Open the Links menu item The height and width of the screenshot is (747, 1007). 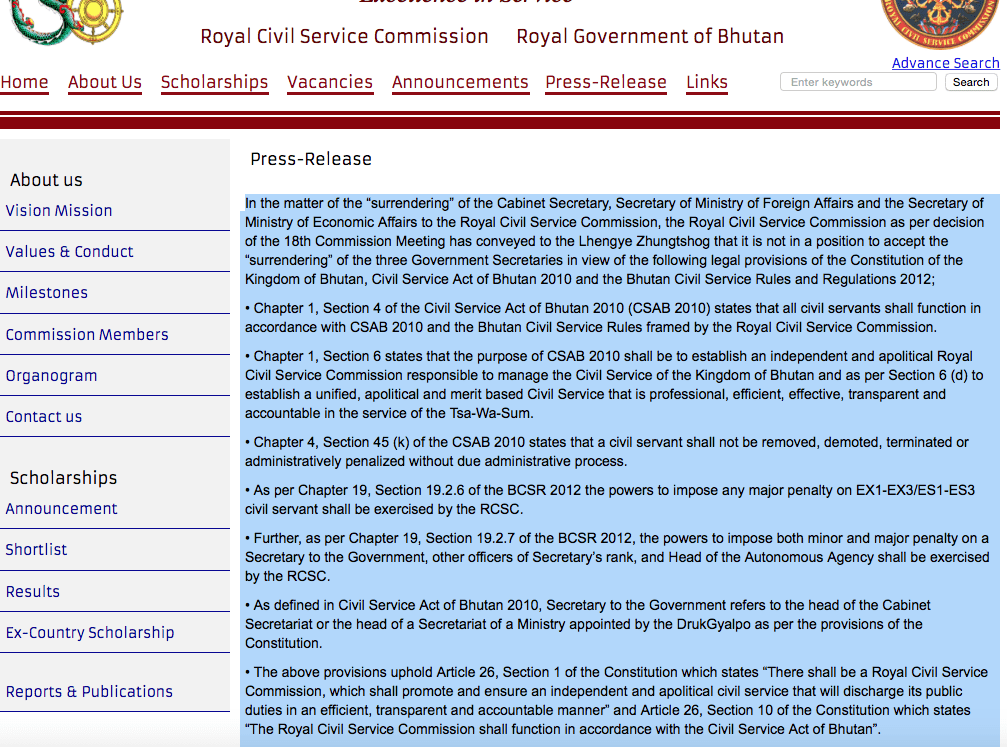pos(707,82)
